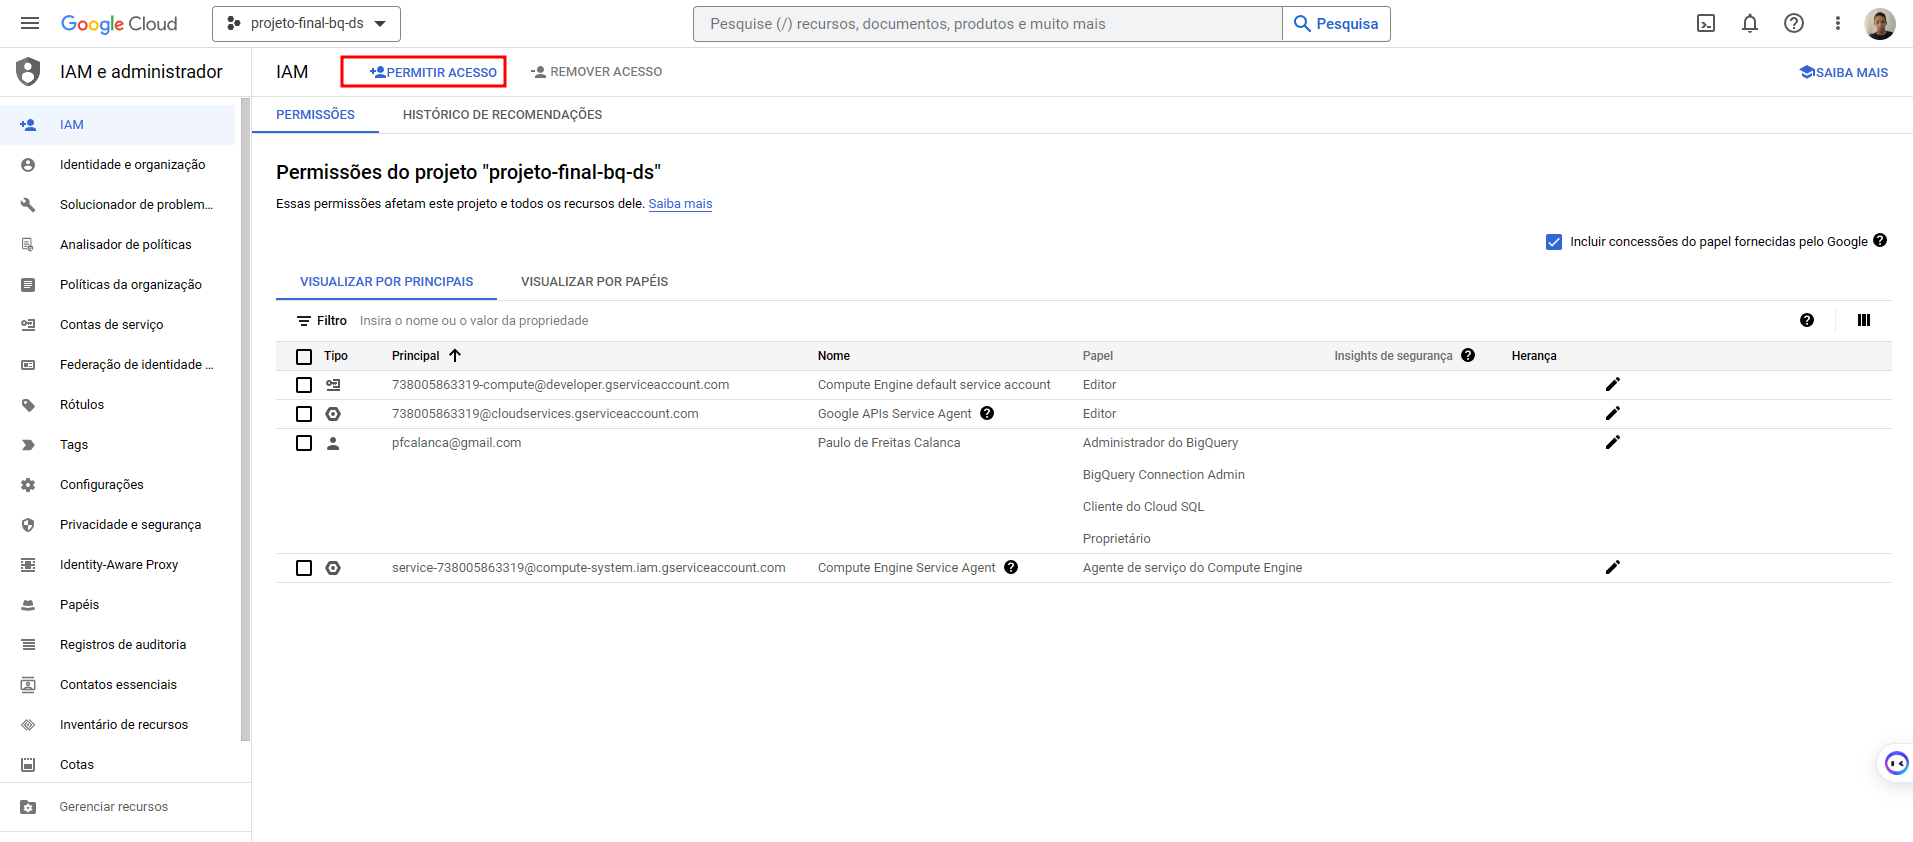Screen dimensions: 1913x842
Task: Toggle select-all checkbox in table header
Action: 304,356
